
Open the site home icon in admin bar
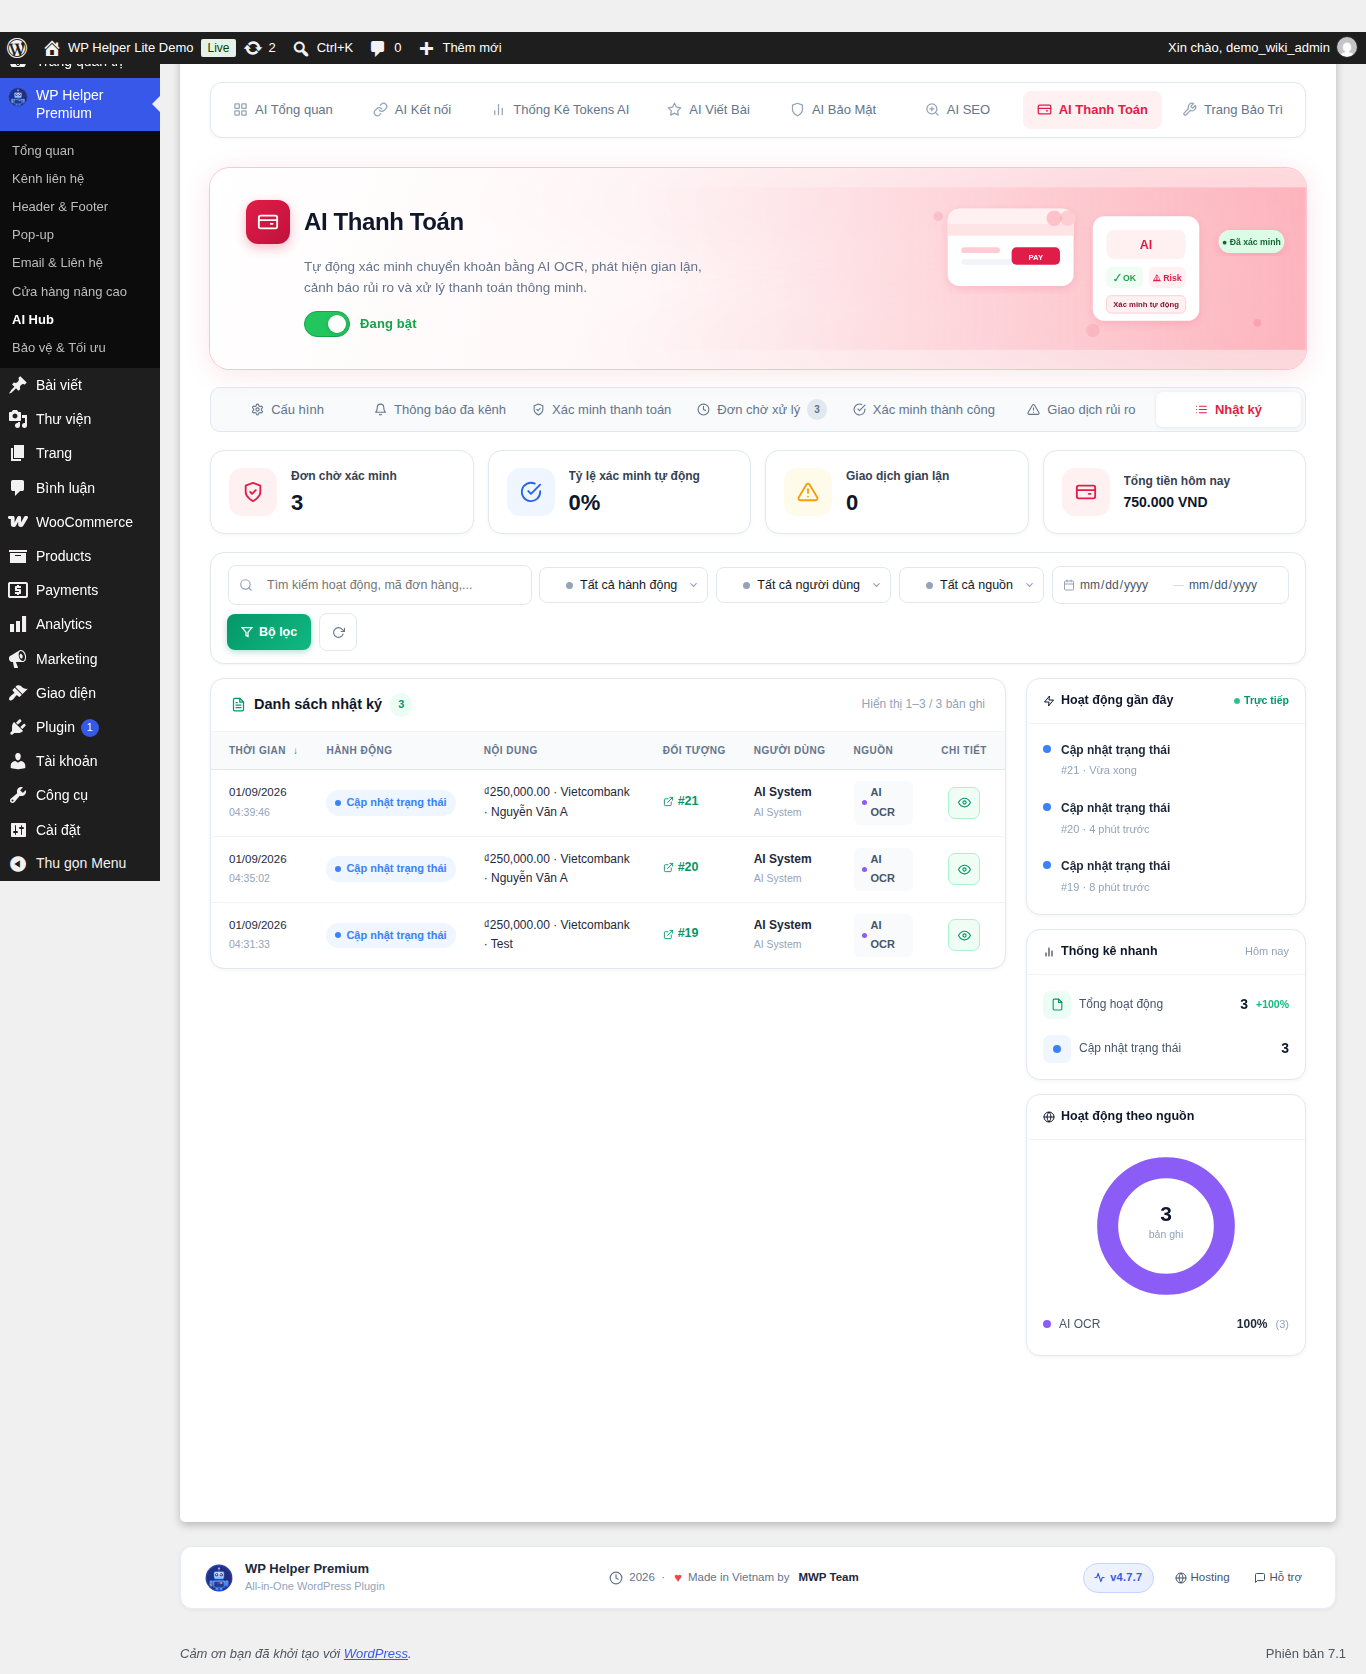pos(52,48)
